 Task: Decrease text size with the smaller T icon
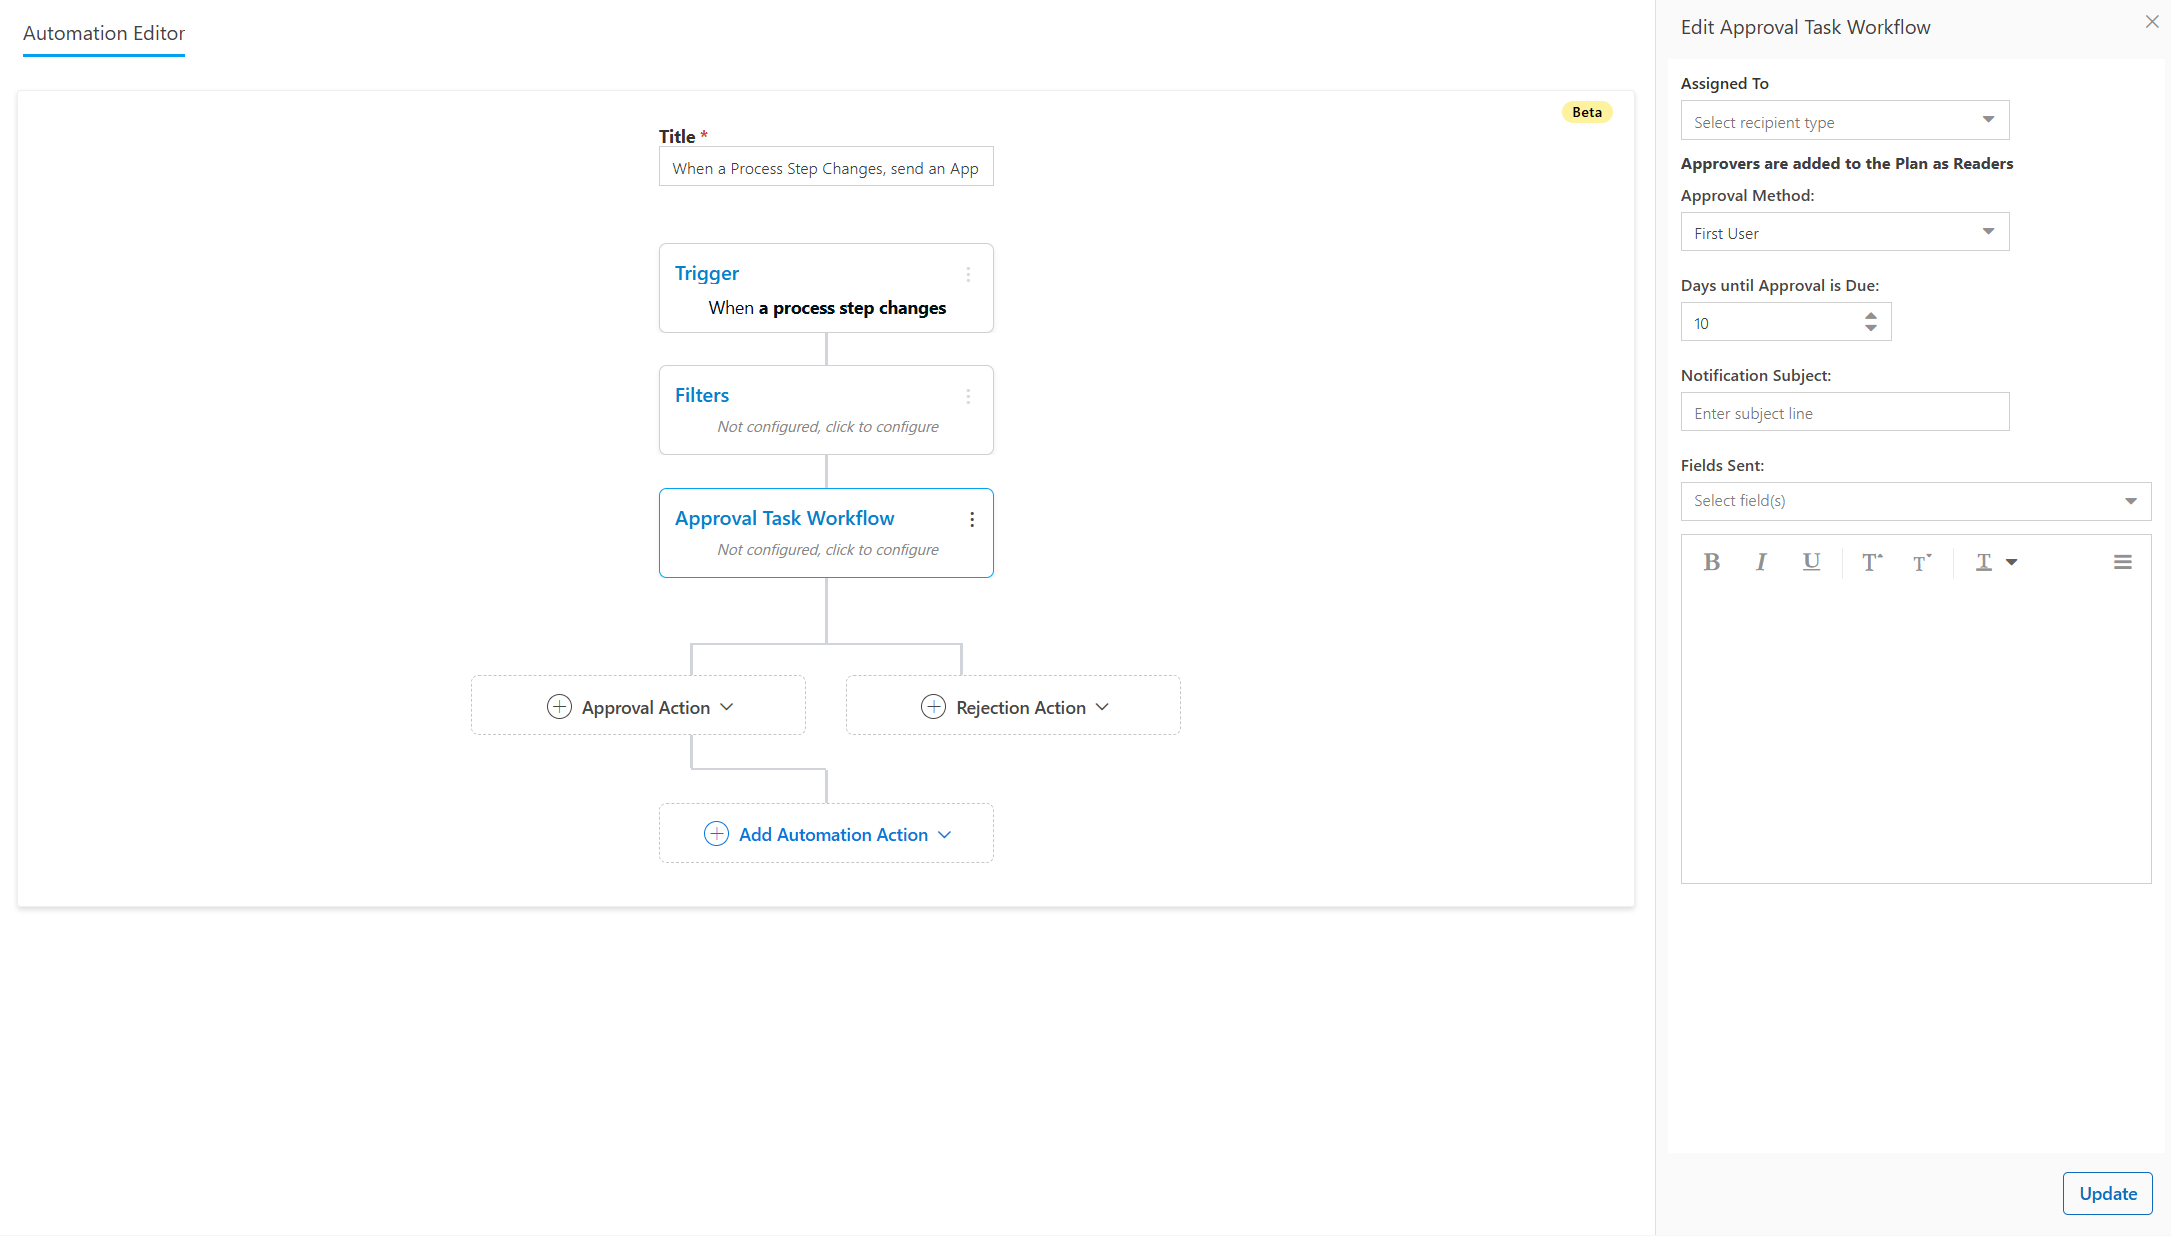(1922, 562)
